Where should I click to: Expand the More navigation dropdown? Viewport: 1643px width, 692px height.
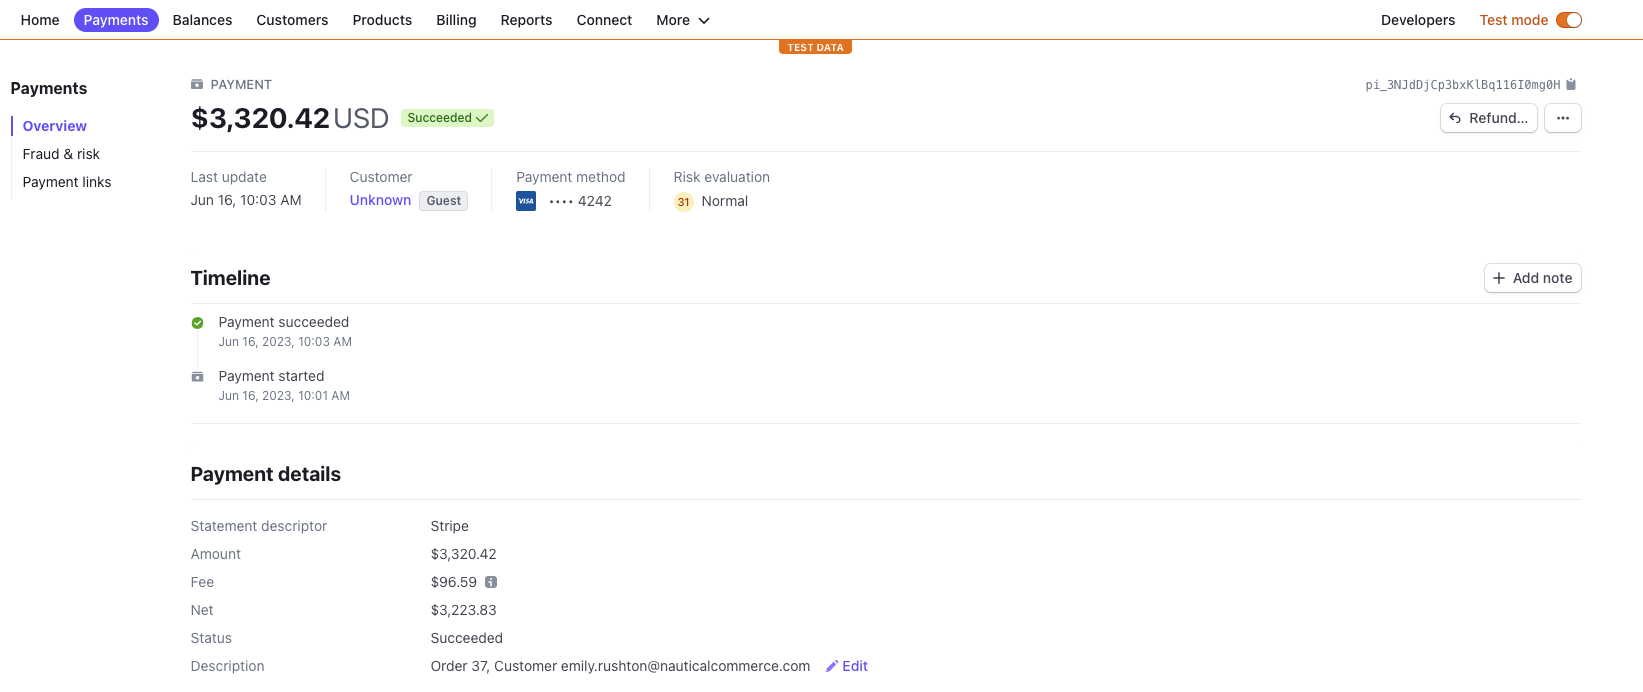pyautogui.click(x=683, y=20)
